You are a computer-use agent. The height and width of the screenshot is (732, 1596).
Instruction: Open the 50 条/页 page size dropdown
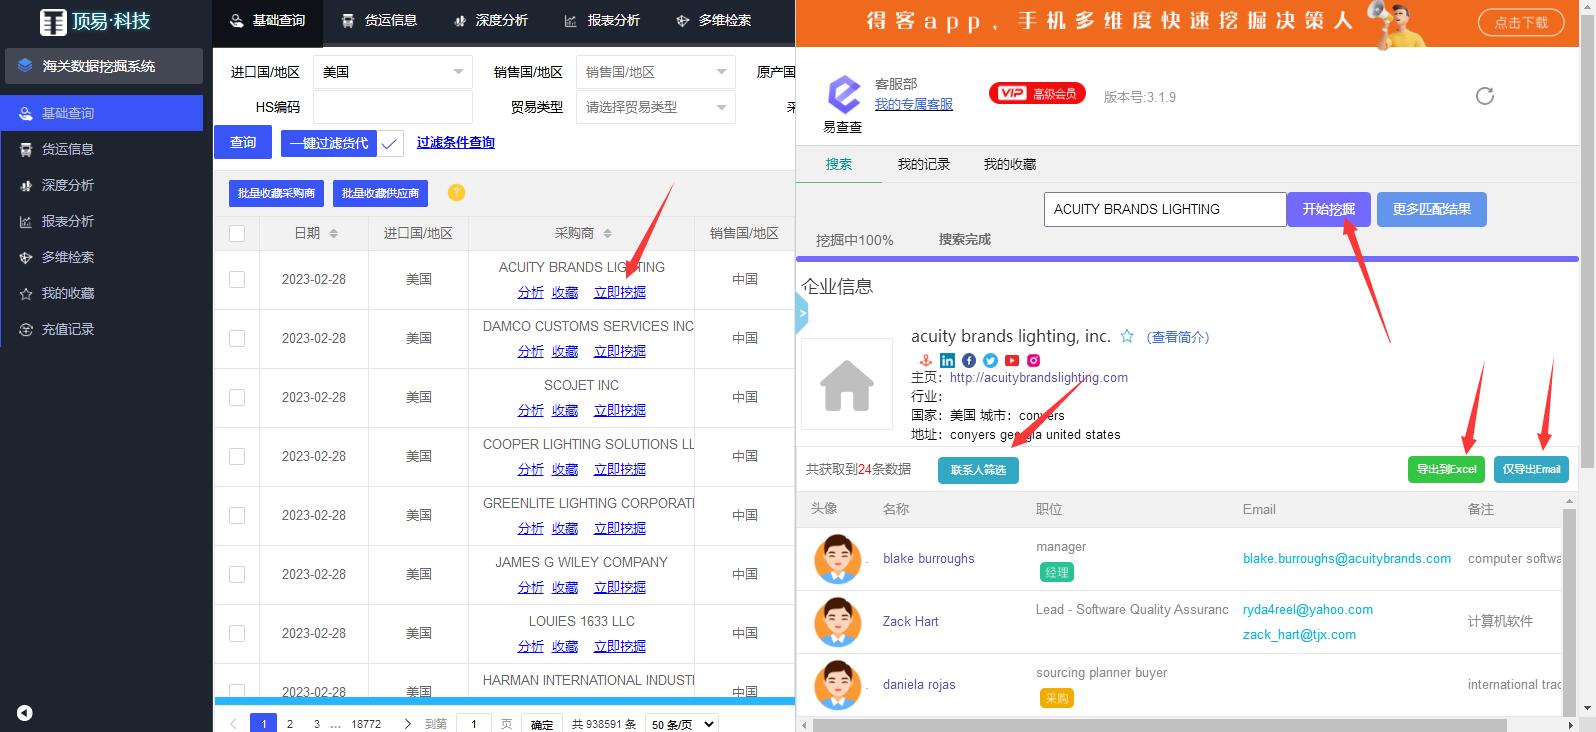[x=682, y=724]
